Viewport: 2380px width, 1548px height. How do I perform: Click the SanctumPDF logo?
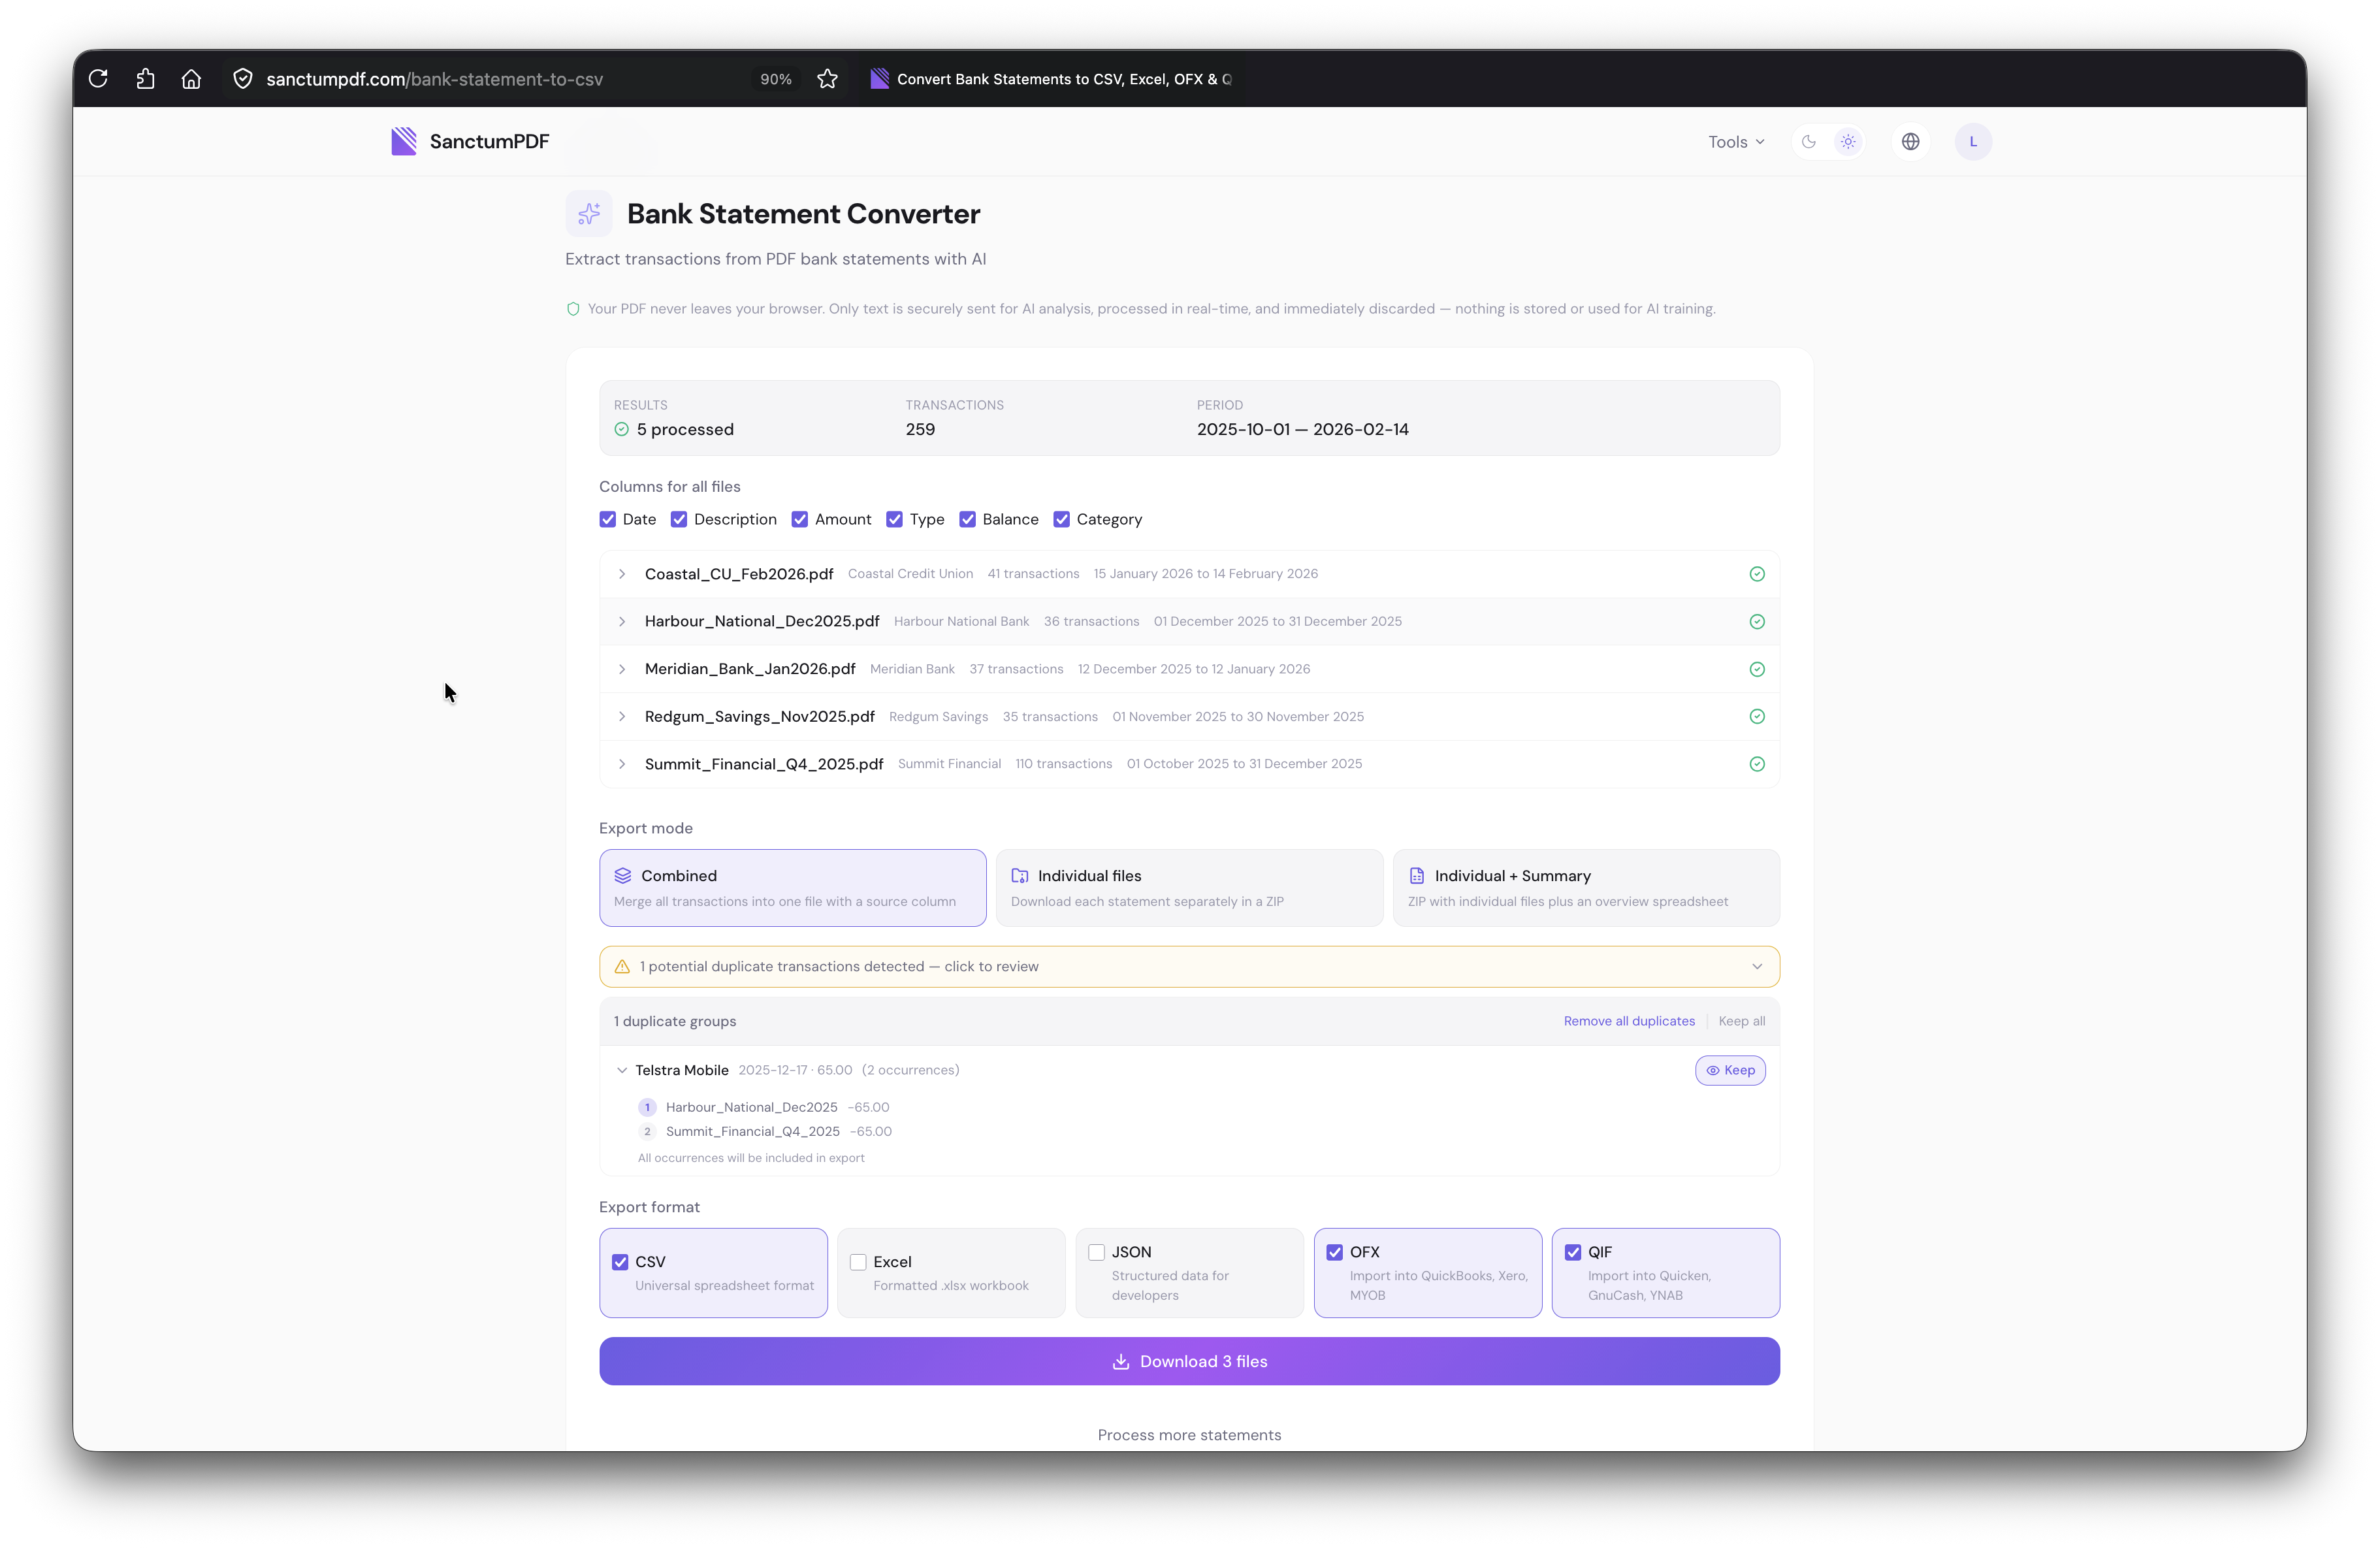click(x=470, y=142)
